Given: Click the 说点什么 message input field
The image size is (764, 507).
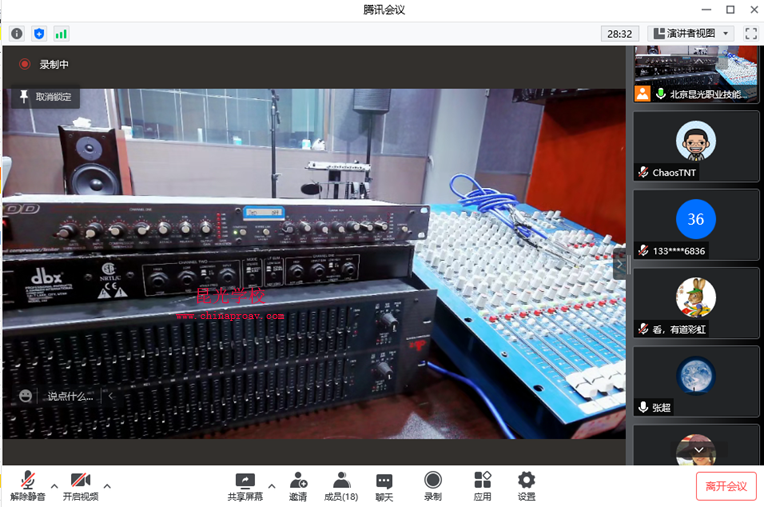Looking at the screenshot, I should [x=70, y=396].
